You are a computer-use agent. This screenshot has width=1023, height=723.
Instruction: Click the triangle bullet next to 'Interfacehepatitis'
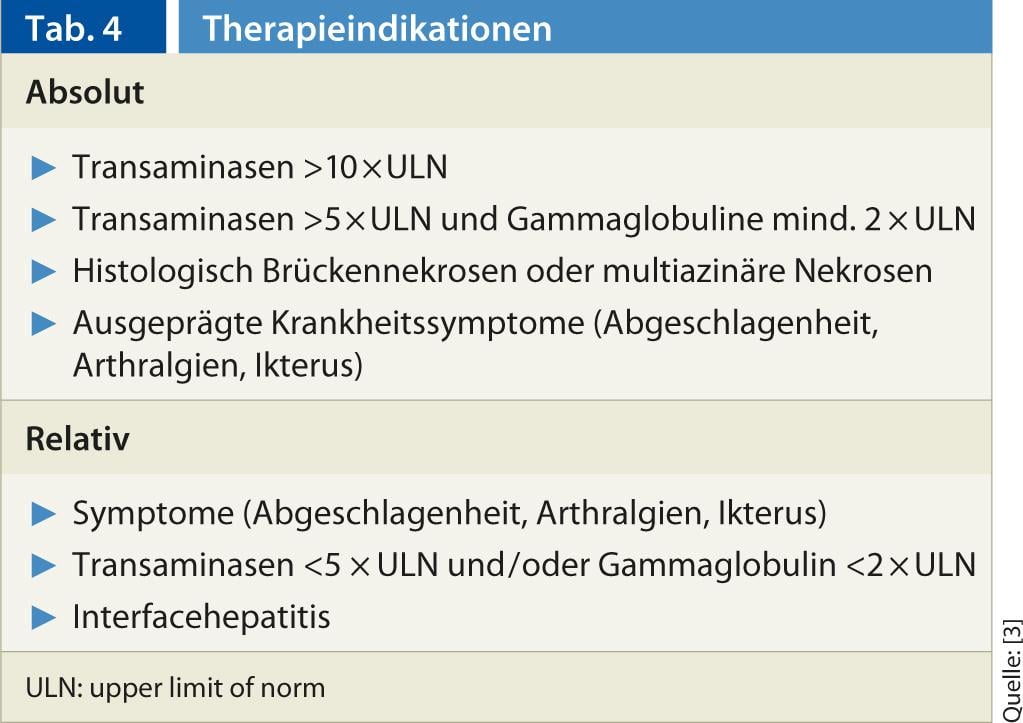[44, 617]
